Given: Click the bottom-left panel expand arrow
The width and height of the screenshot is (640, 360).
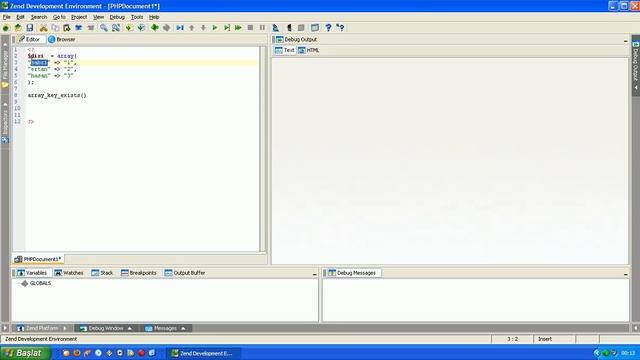Looking at the screenshot, I should point(5,328).
